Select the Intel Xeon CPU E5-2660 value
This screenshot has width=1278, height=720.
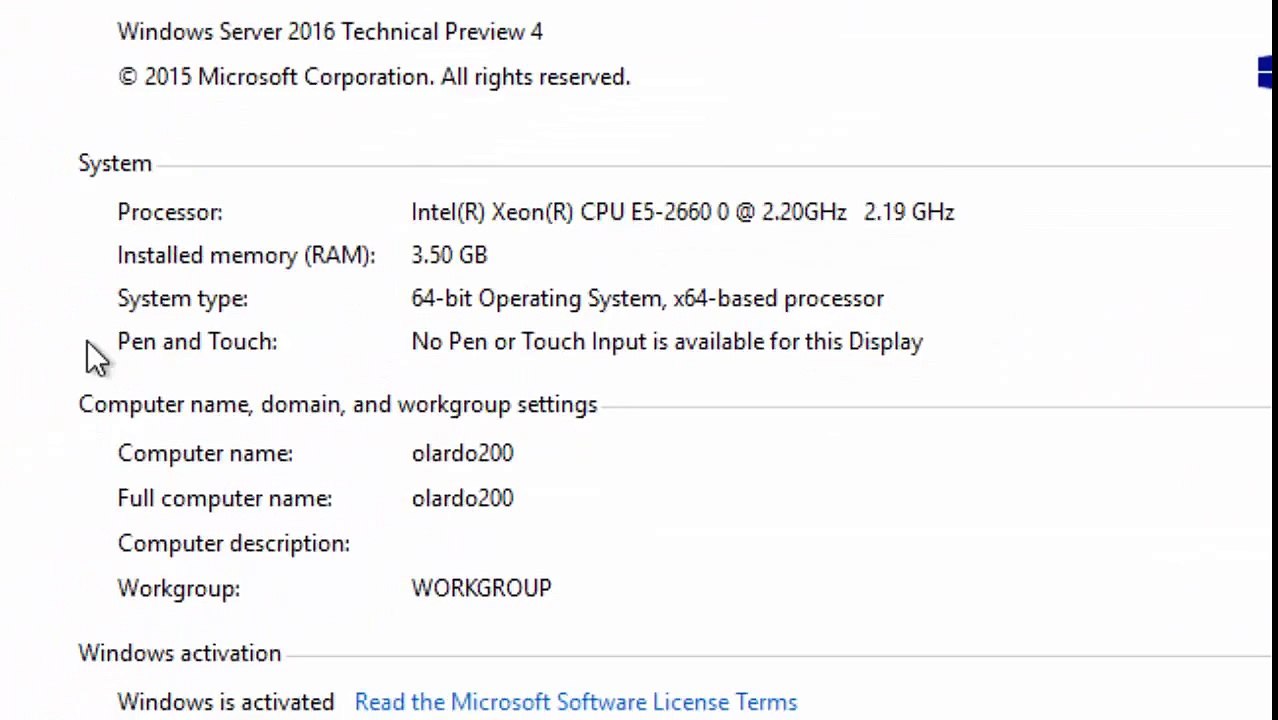tap(683, 212)
